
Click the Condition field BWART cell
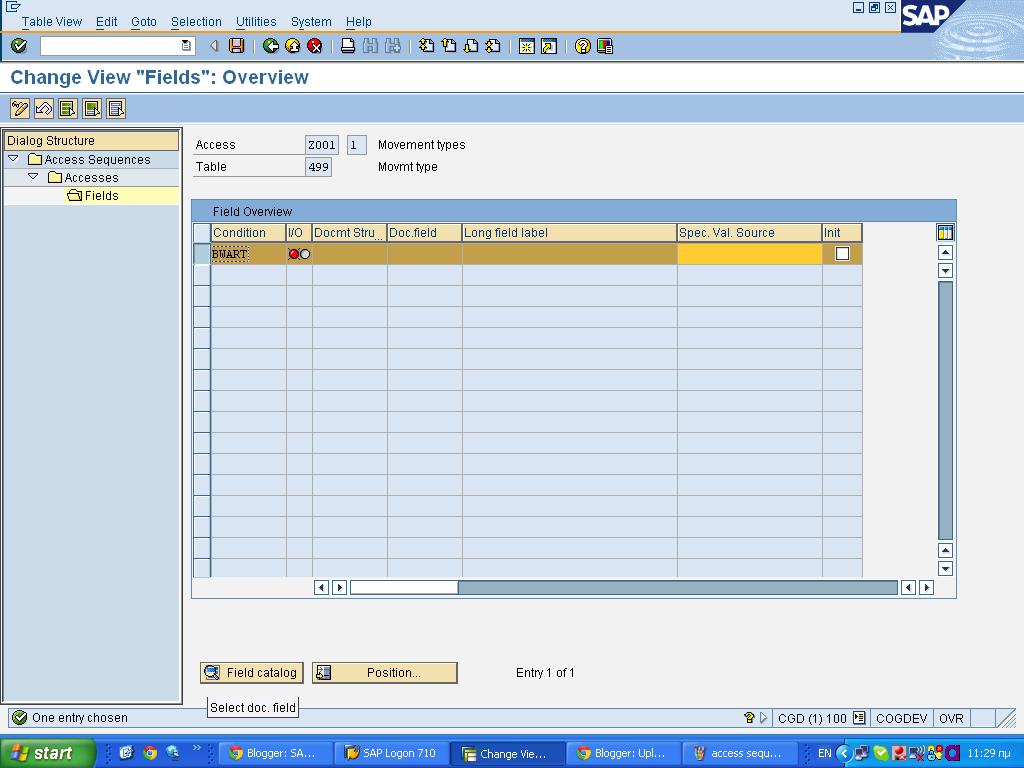(x=248, y=254)
